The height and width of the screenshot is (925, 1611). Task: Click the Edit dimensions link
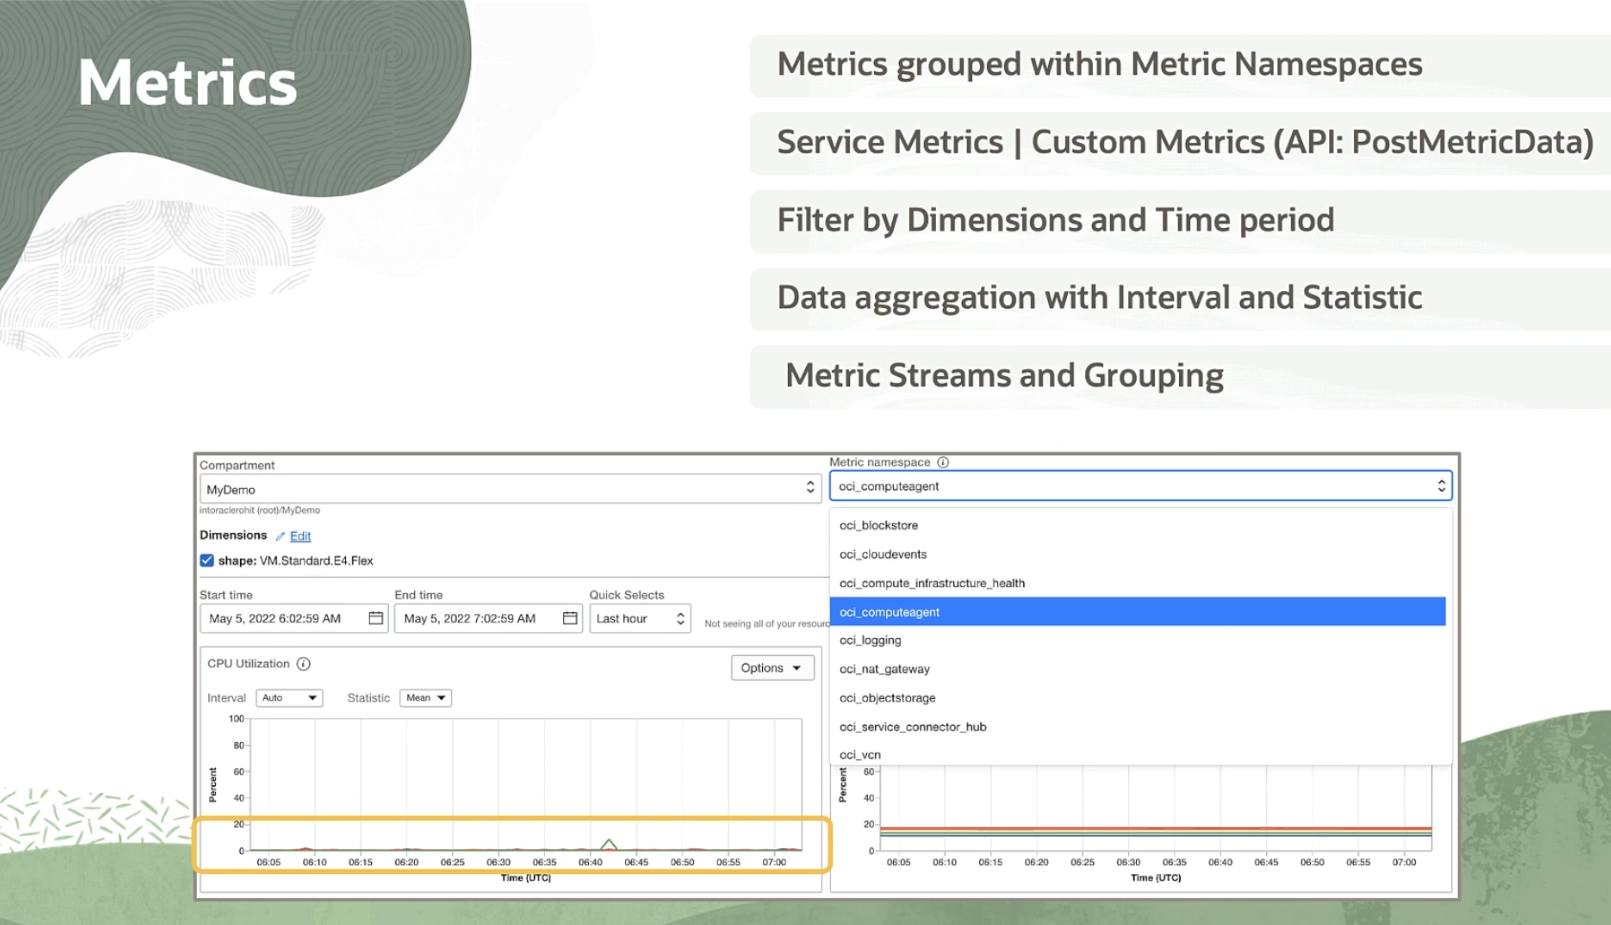click(300, 536)
